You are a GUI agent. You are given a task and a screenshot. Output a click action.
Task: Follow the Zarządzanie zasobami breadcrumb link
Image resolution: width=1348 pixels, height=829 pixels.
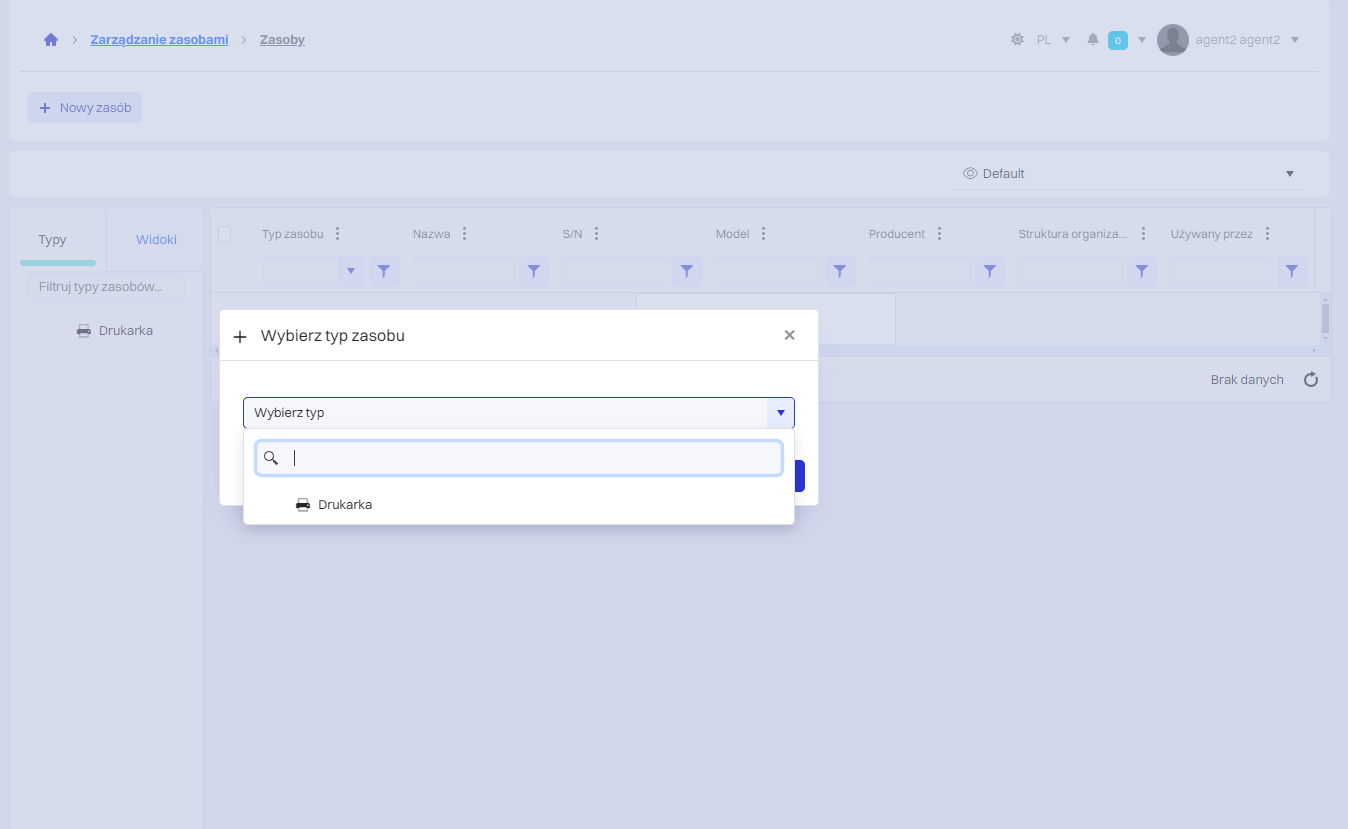[x=159, y=40]
